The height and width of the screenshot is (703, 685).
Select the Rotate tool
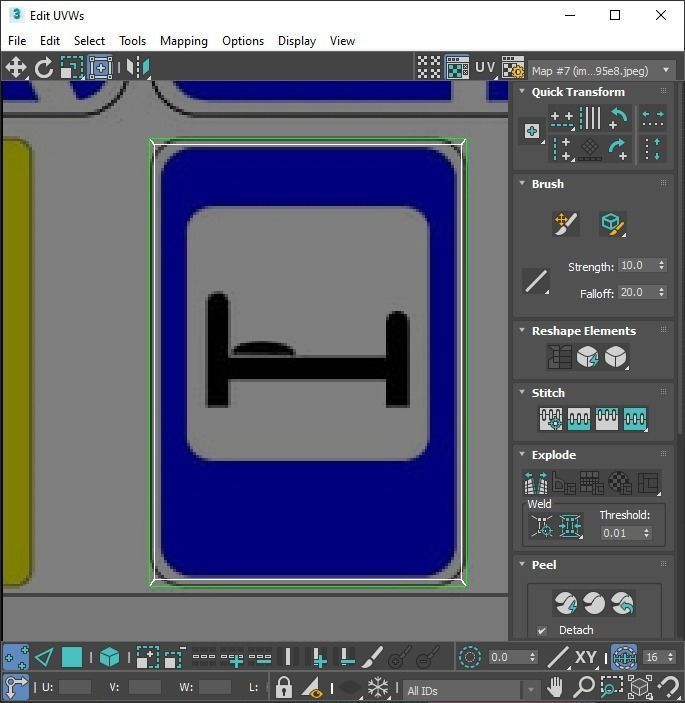pos(43,68)
